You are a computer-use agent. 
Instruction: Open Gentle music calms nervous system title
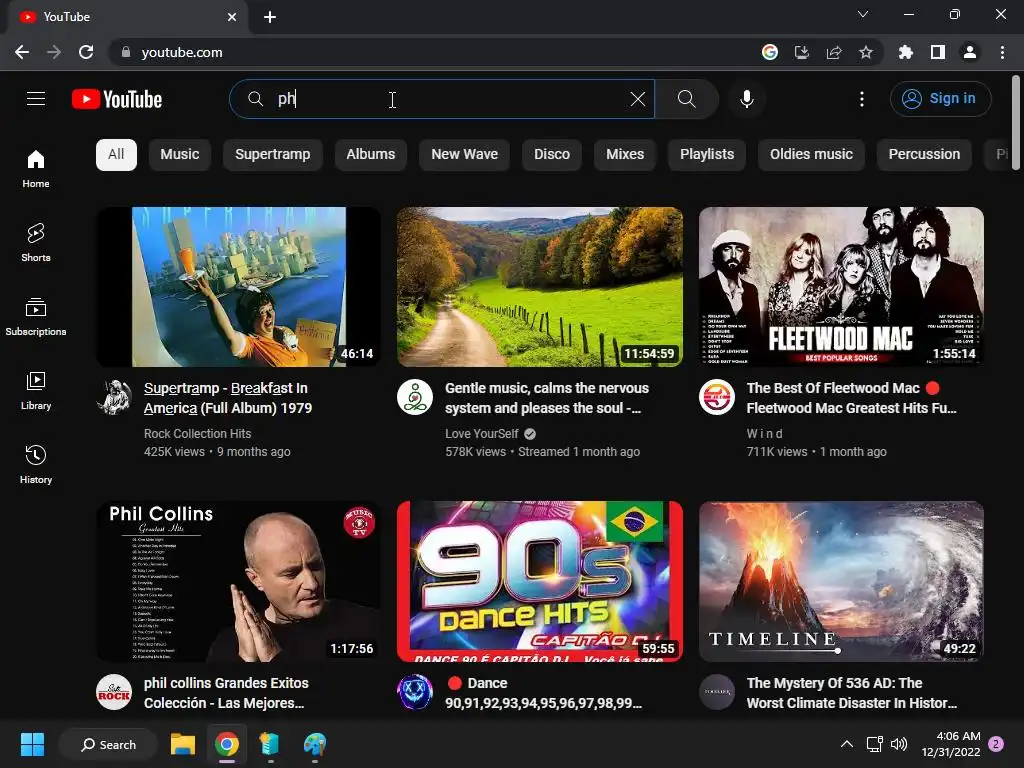(547, 398)
